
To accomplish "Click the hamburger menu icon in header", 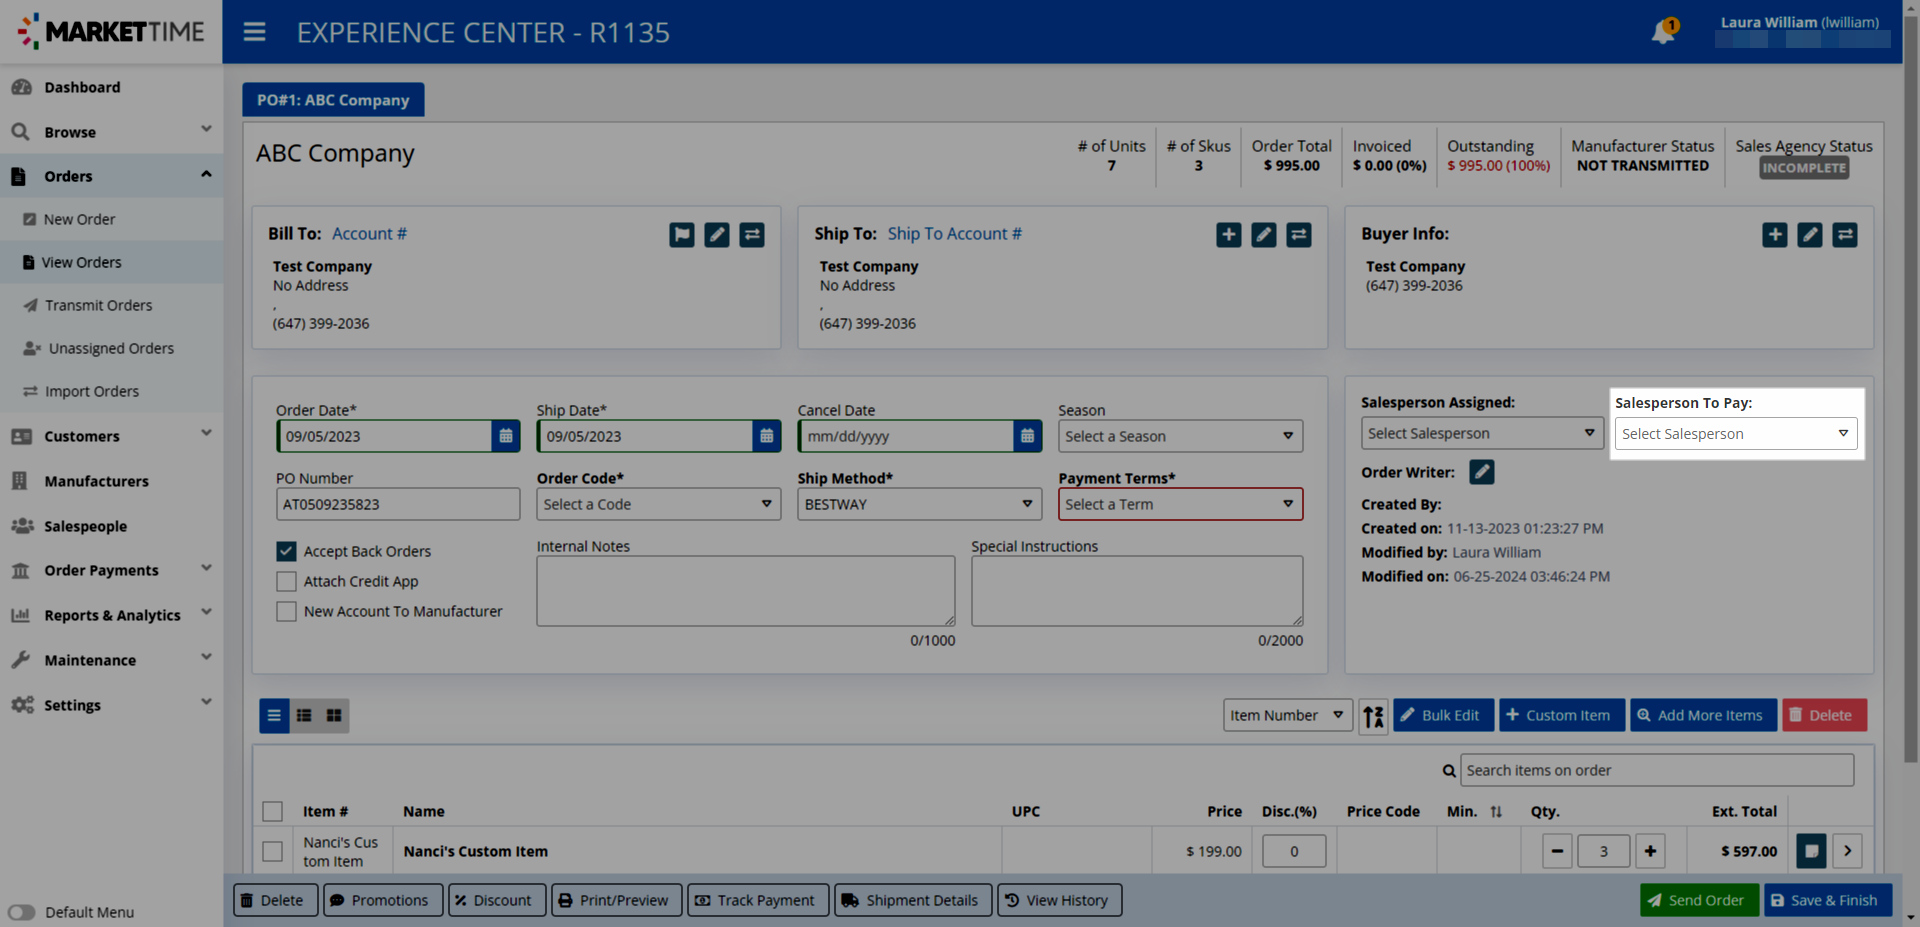I will pos(255,32).
